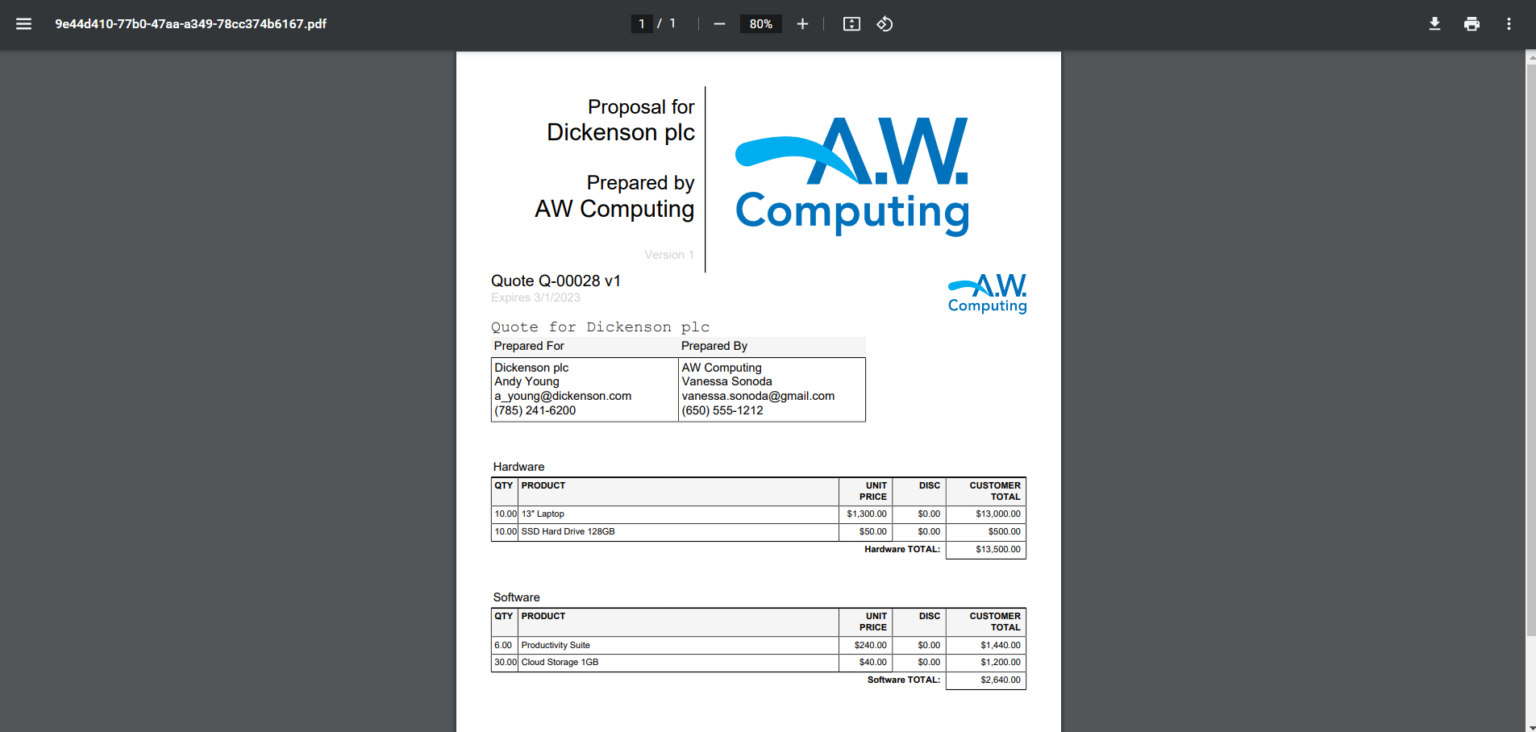This screenshot has height=732, width=1536.
Task: Click the a_young@dickenson.com email
Action: [563, 396]
